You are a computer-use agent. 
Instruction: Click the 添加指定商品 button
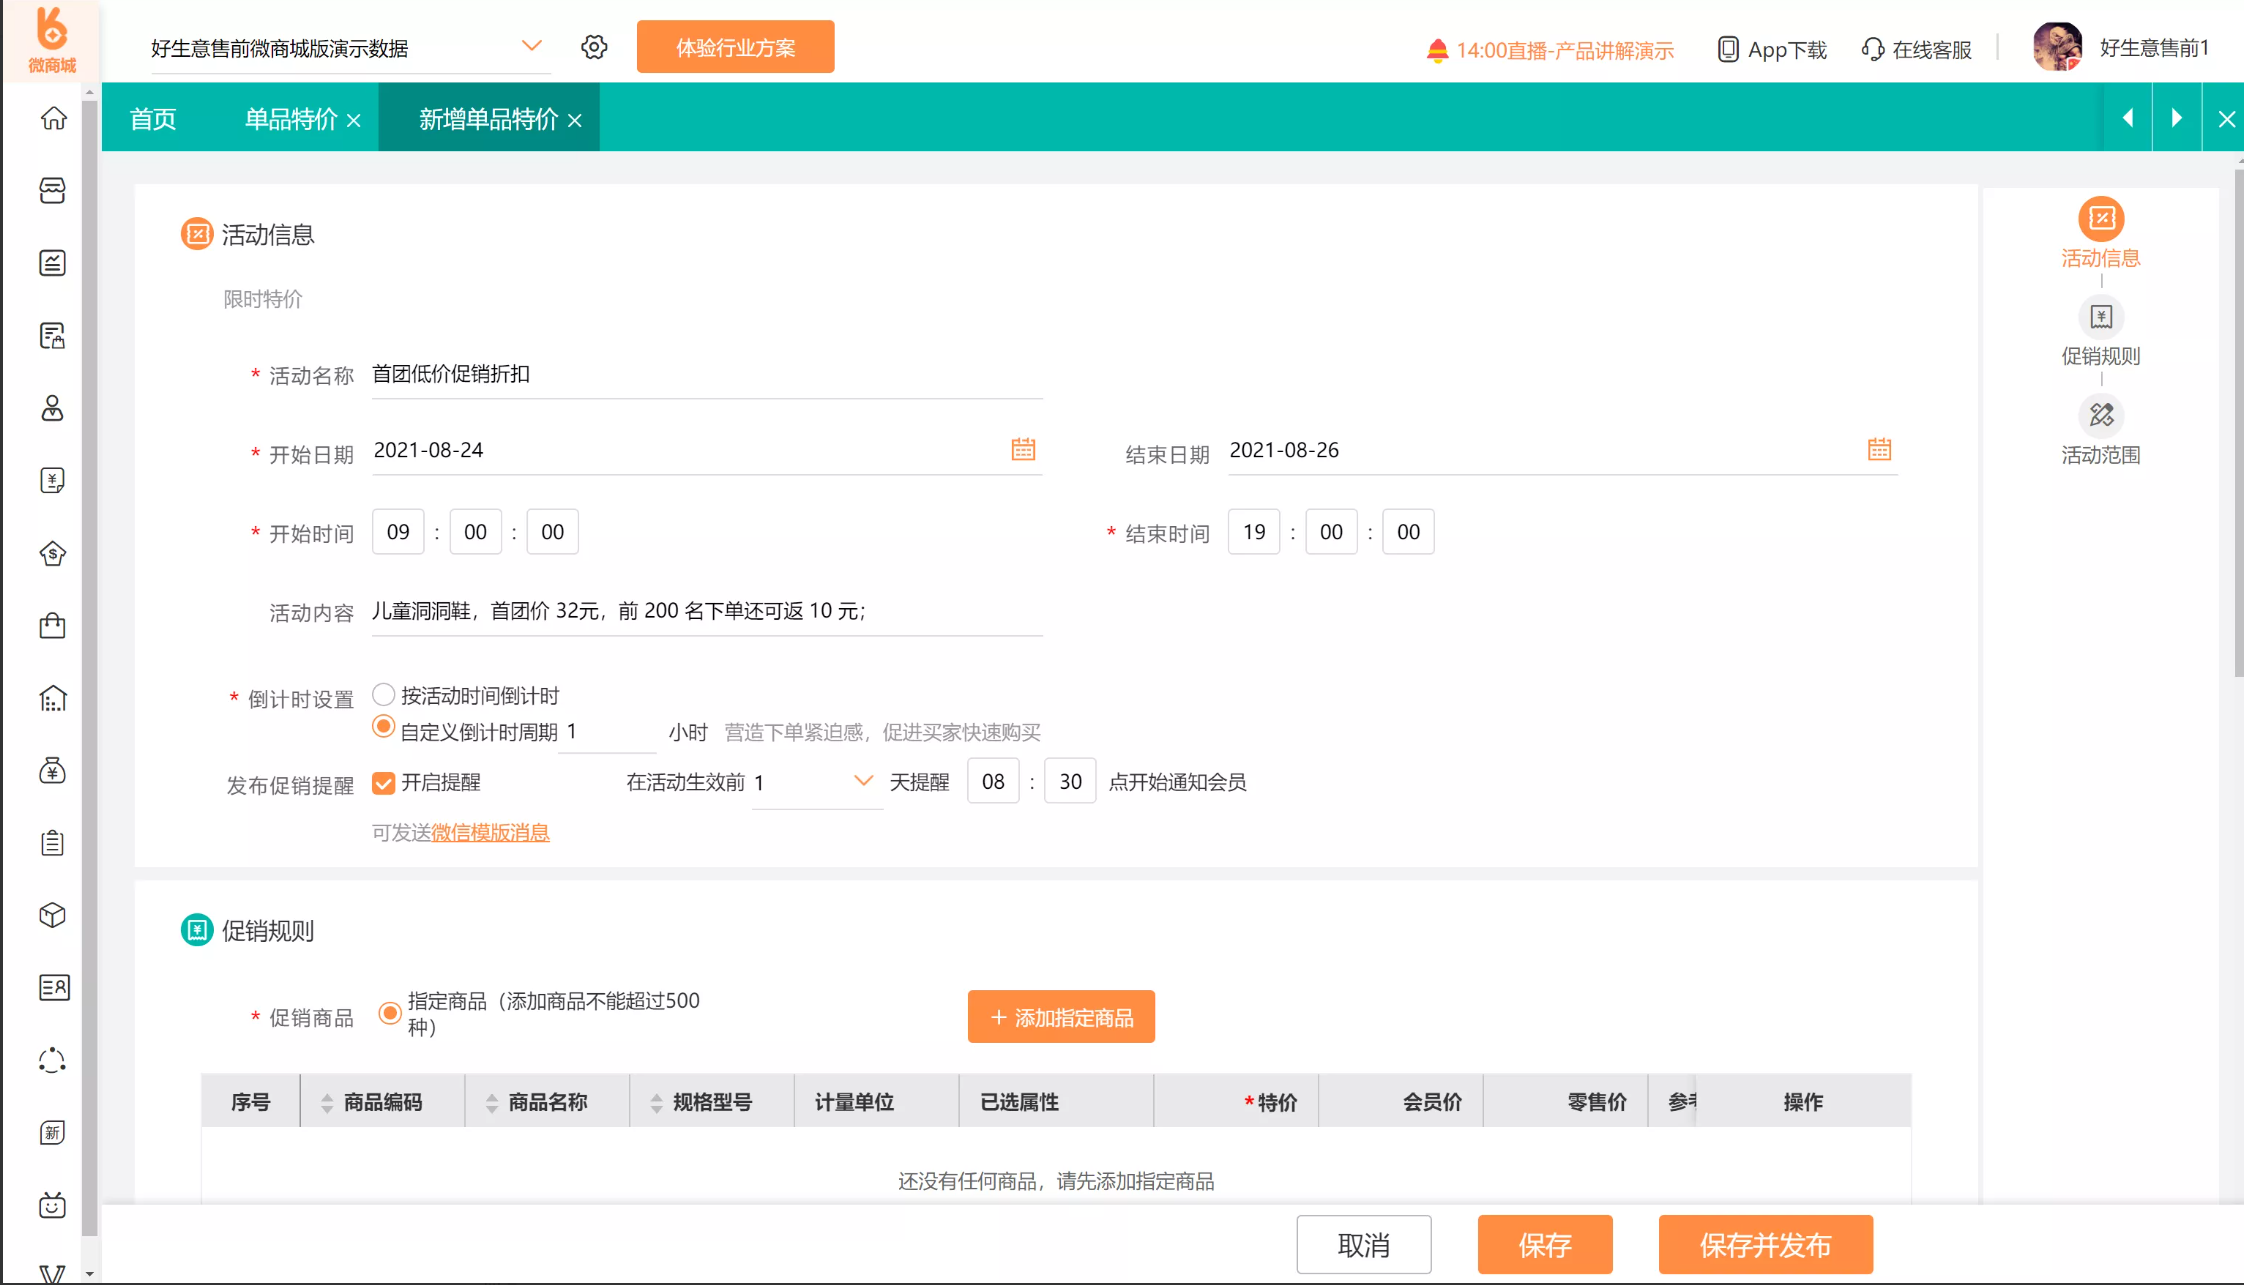coord(1060,1017)
